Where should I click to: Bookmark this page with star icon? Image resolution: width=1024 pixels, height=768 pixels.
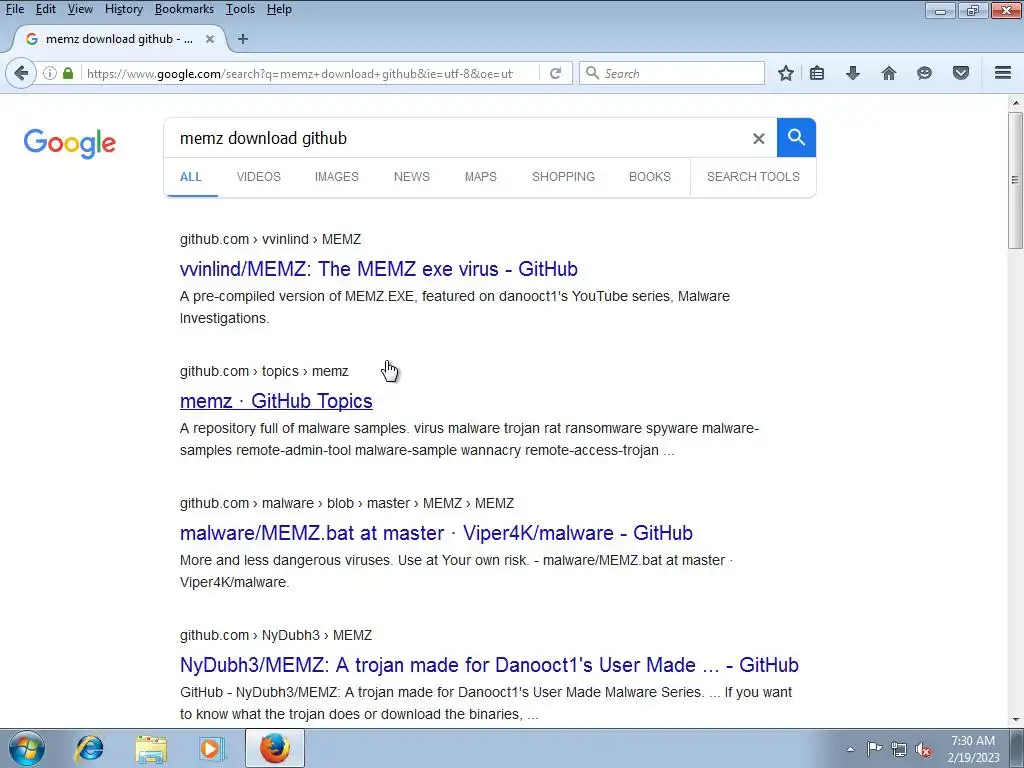786,73
